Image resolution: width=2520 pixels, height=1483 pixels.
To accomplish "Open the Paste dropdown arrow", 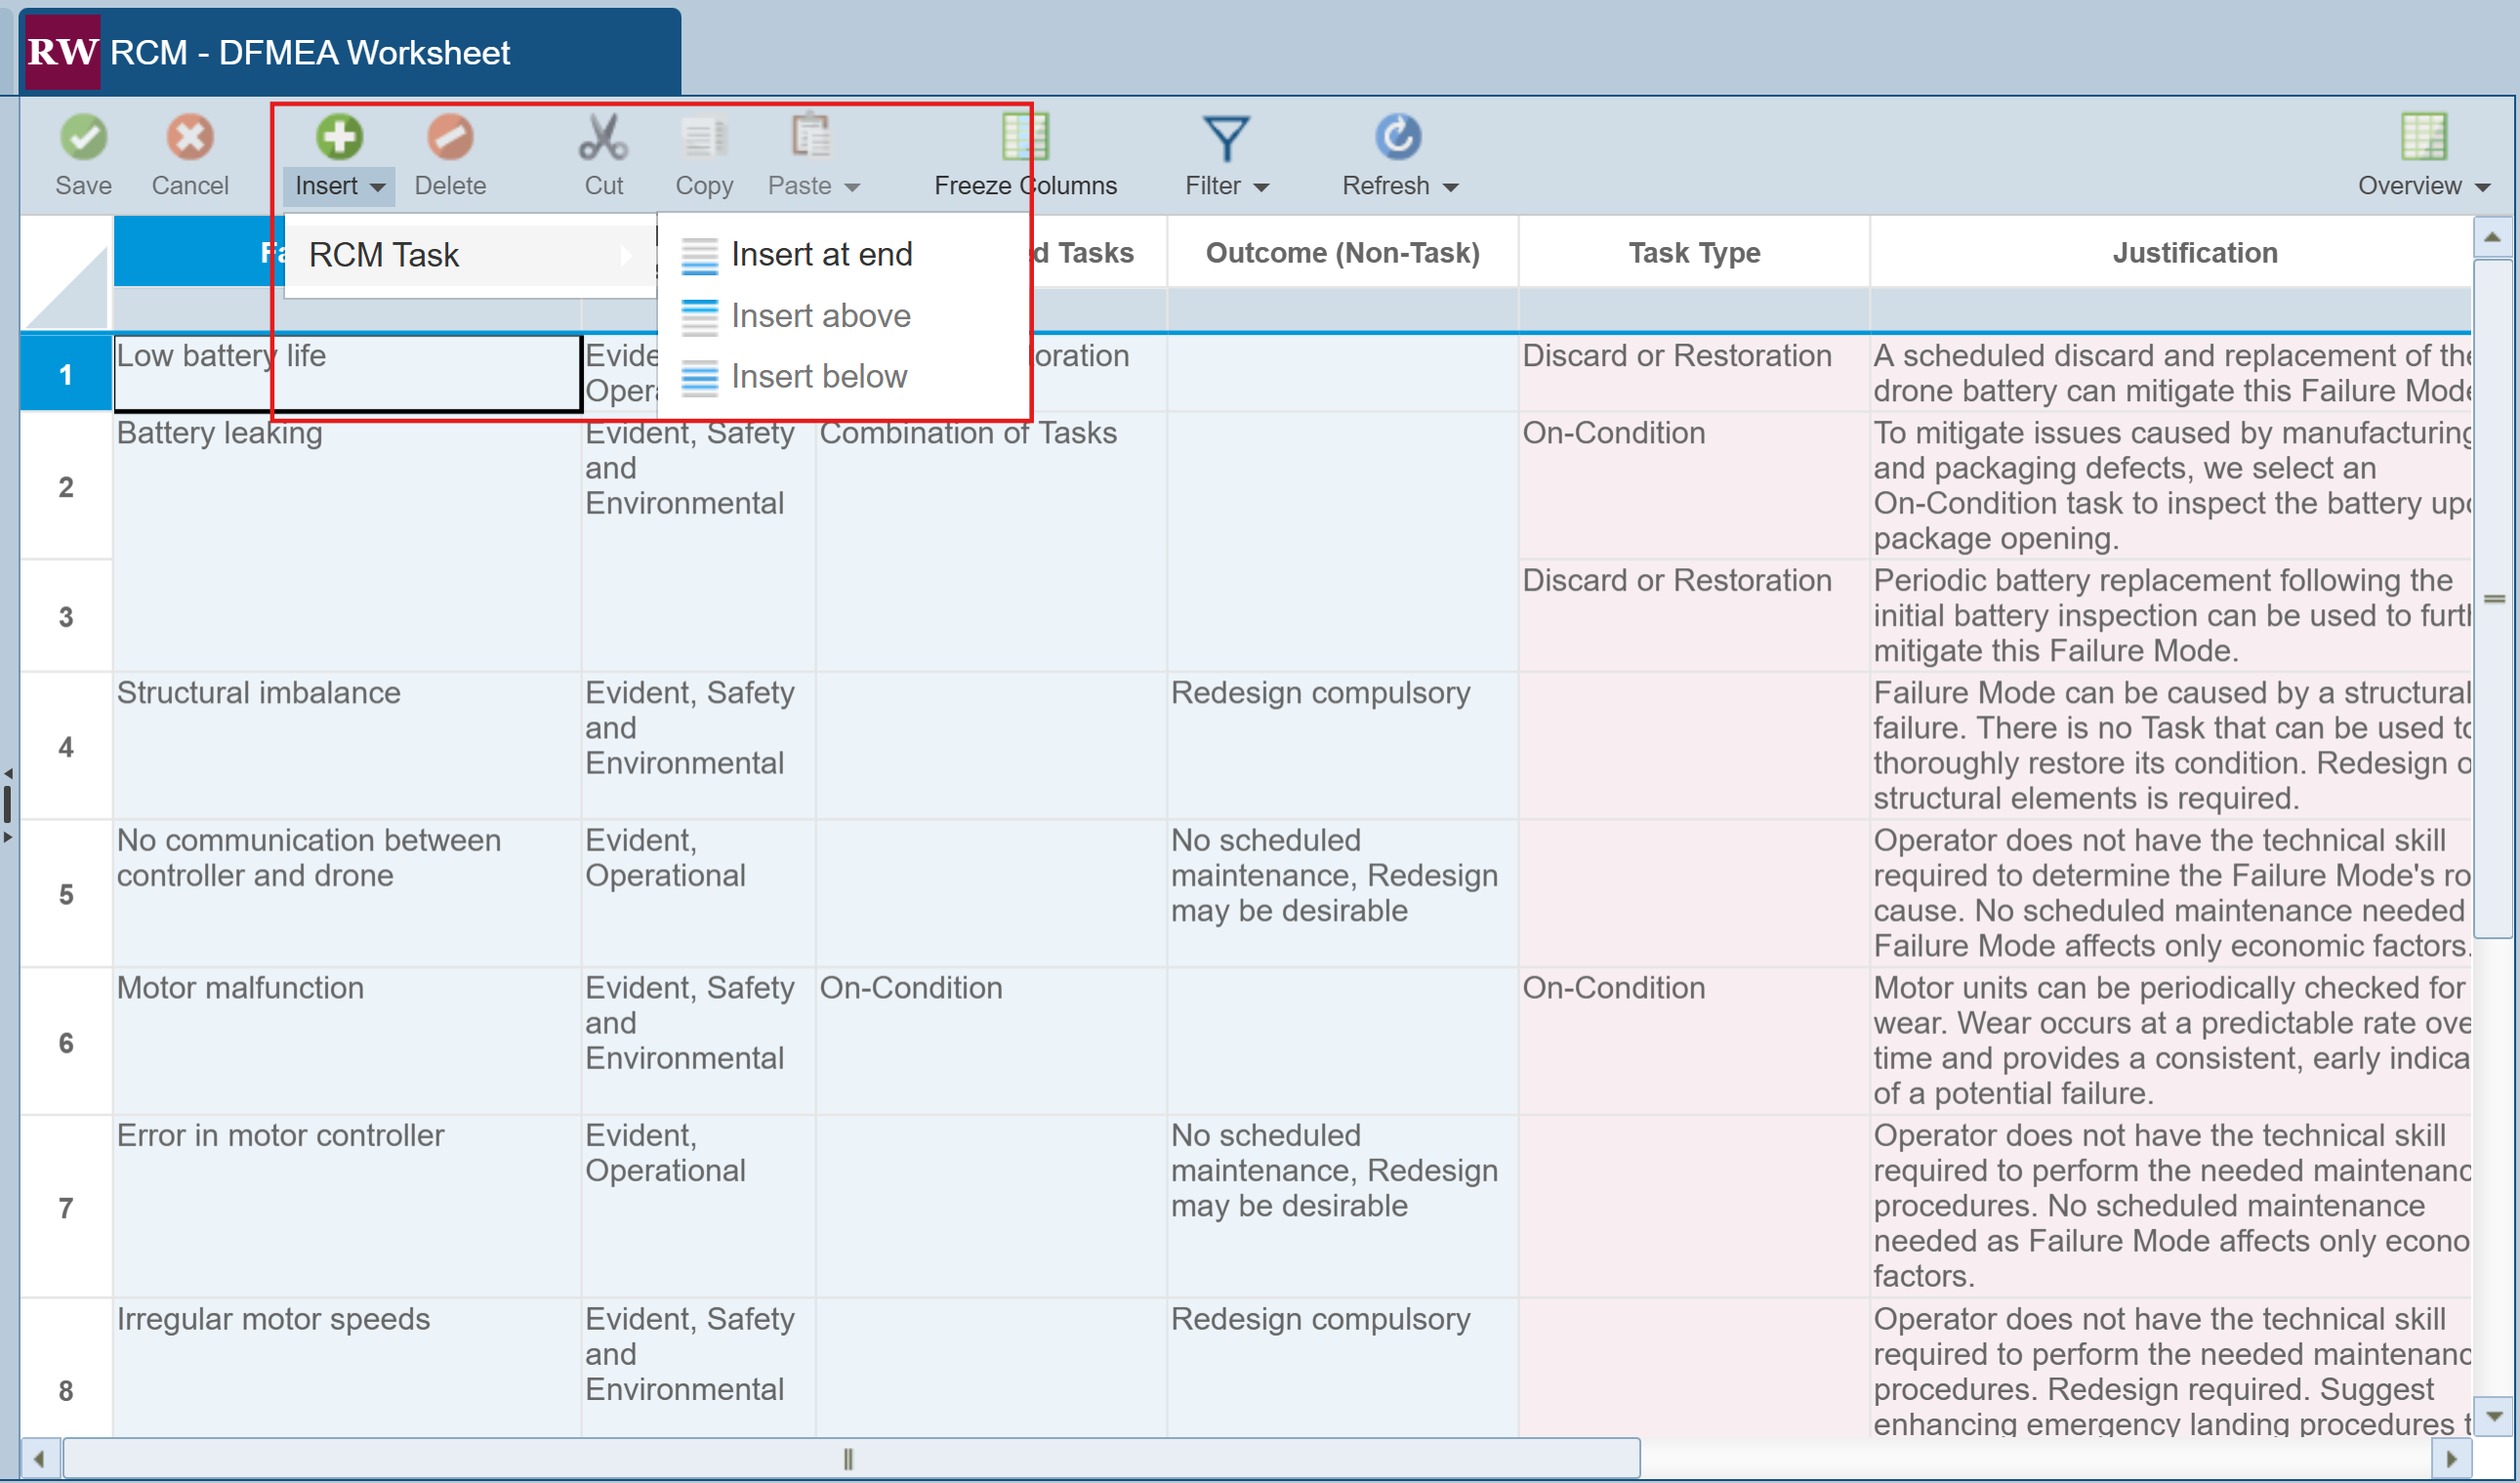I will (852, 187).
